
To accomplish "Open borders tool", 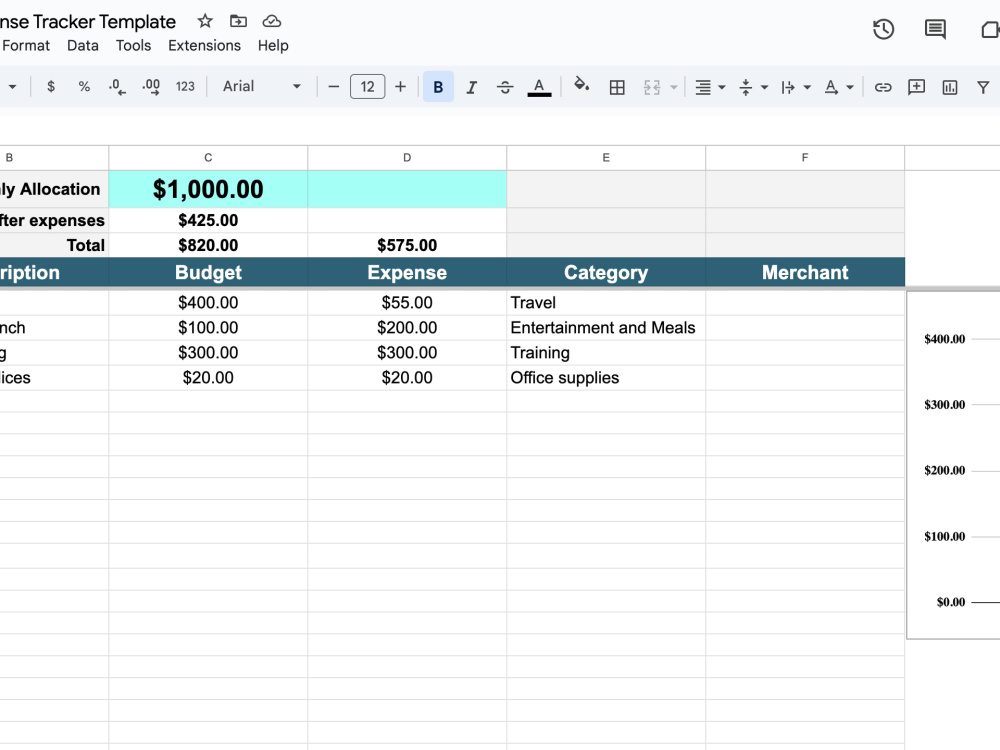I will (617, 87).
